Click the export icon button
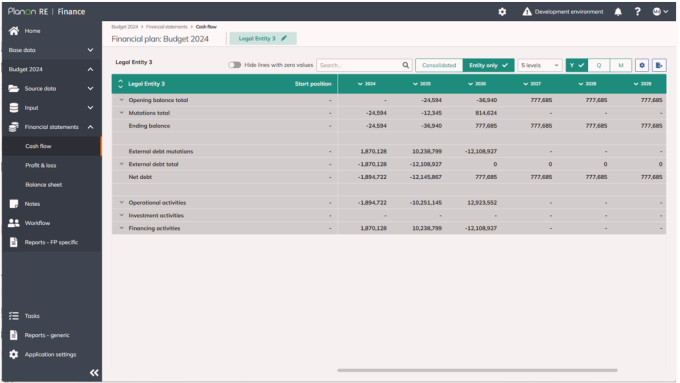680x383 pixels. pos(659,65)
